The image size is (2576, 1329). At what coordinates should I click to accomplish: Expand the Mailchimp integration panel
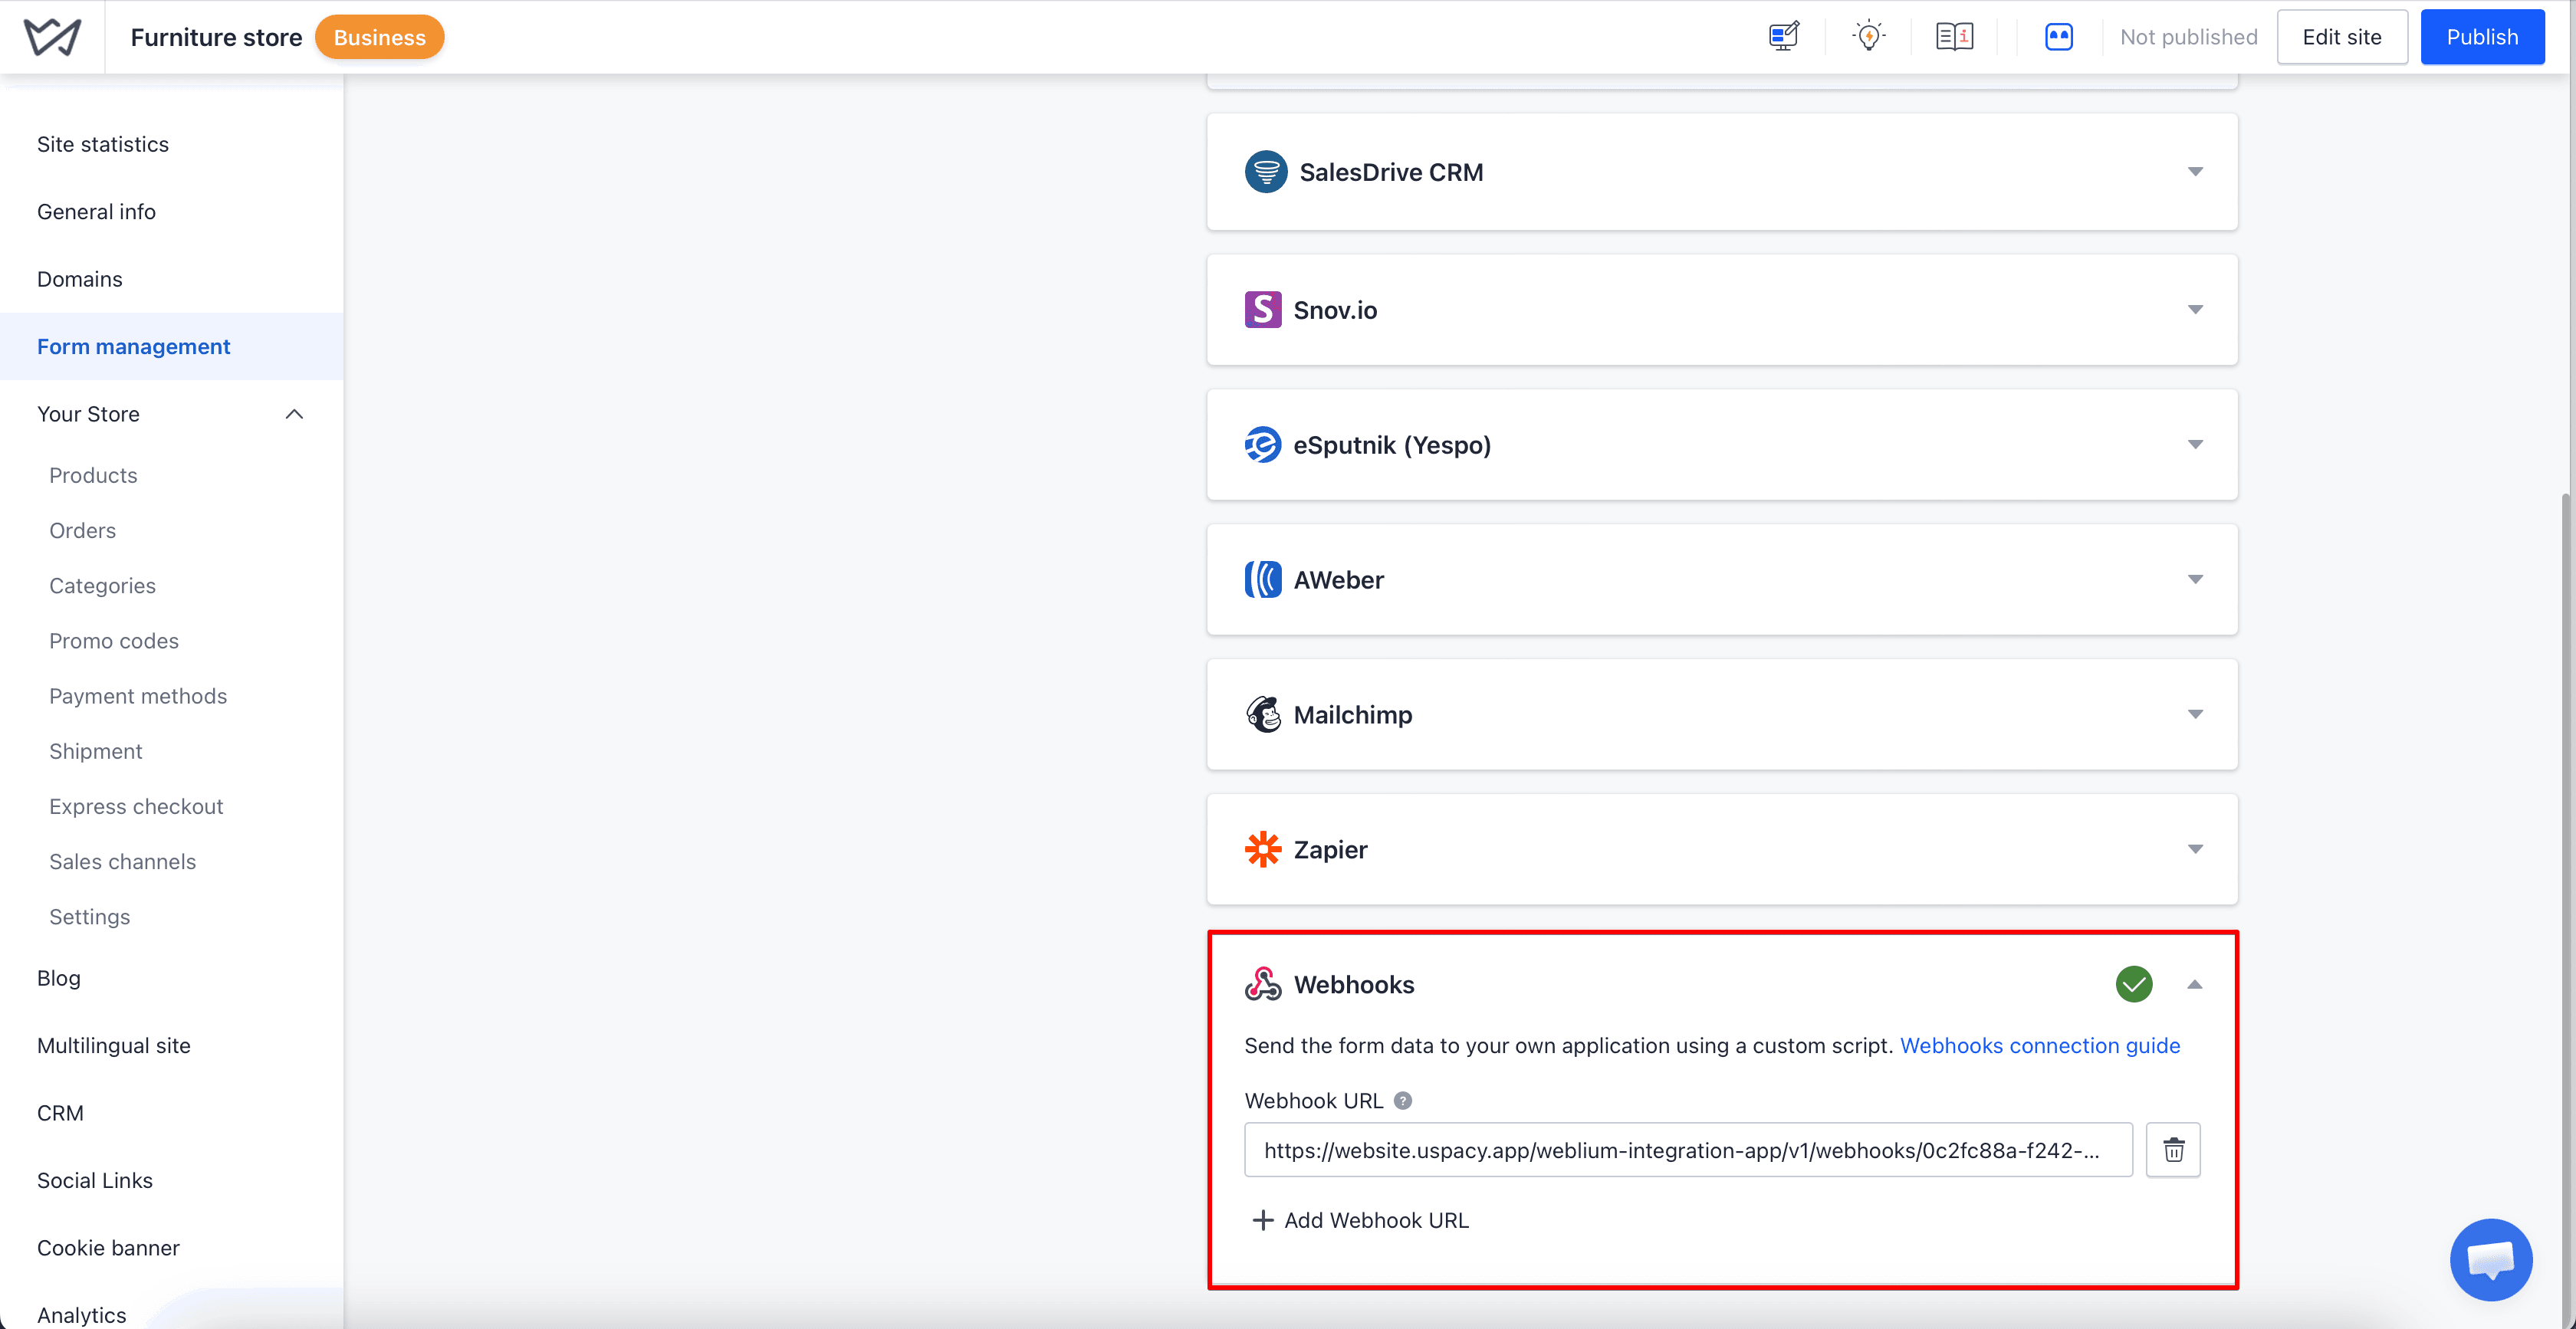click(2195, 715)
